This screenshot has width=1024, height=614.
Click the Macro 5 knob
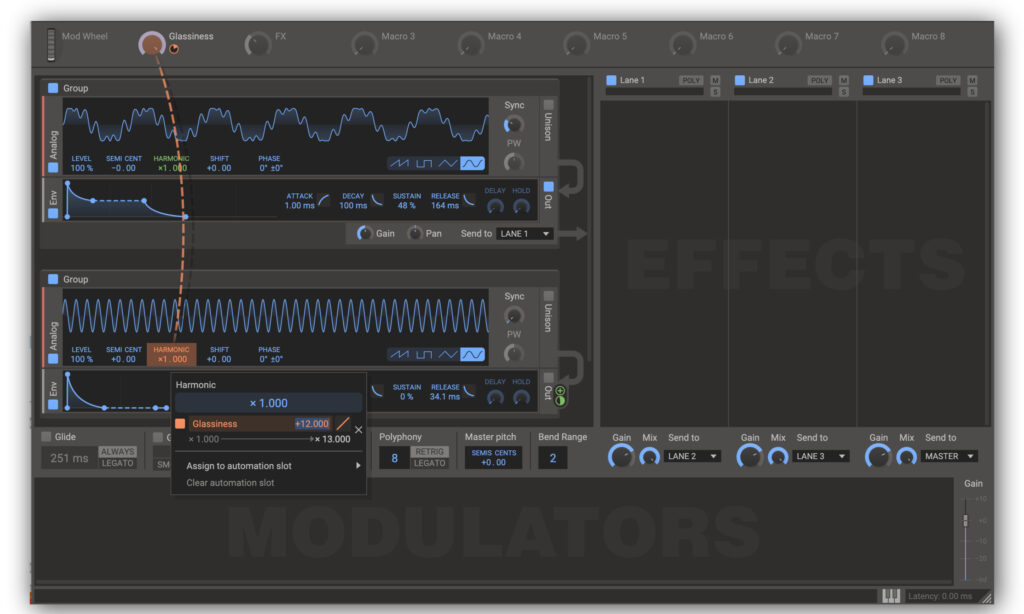[x=575, y=44]
